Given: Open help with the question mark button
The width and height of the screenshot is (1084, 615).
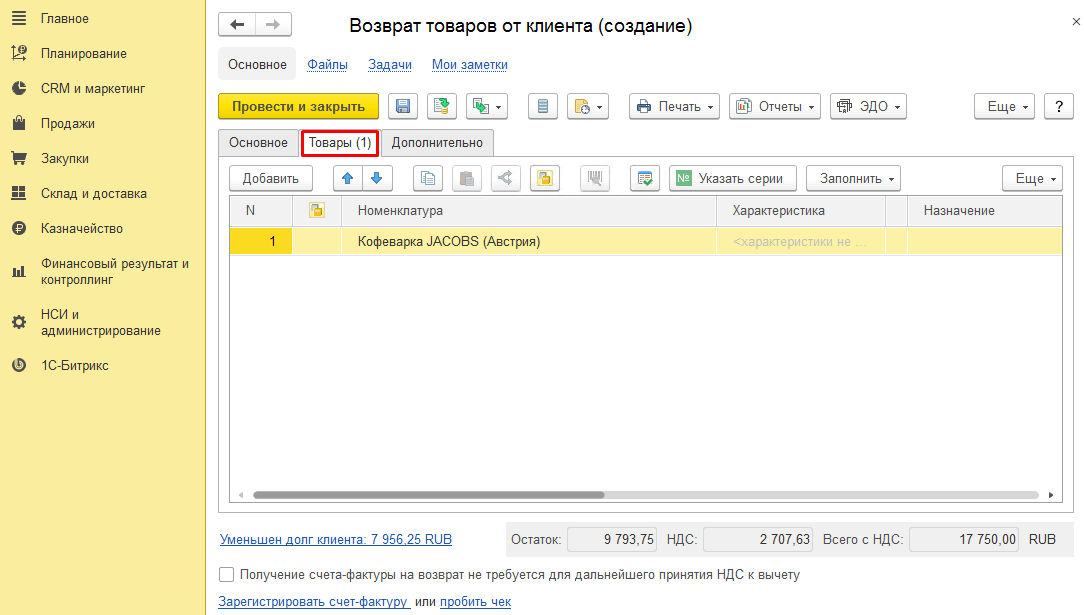Looking at the screenshot, I should 1058,106.
